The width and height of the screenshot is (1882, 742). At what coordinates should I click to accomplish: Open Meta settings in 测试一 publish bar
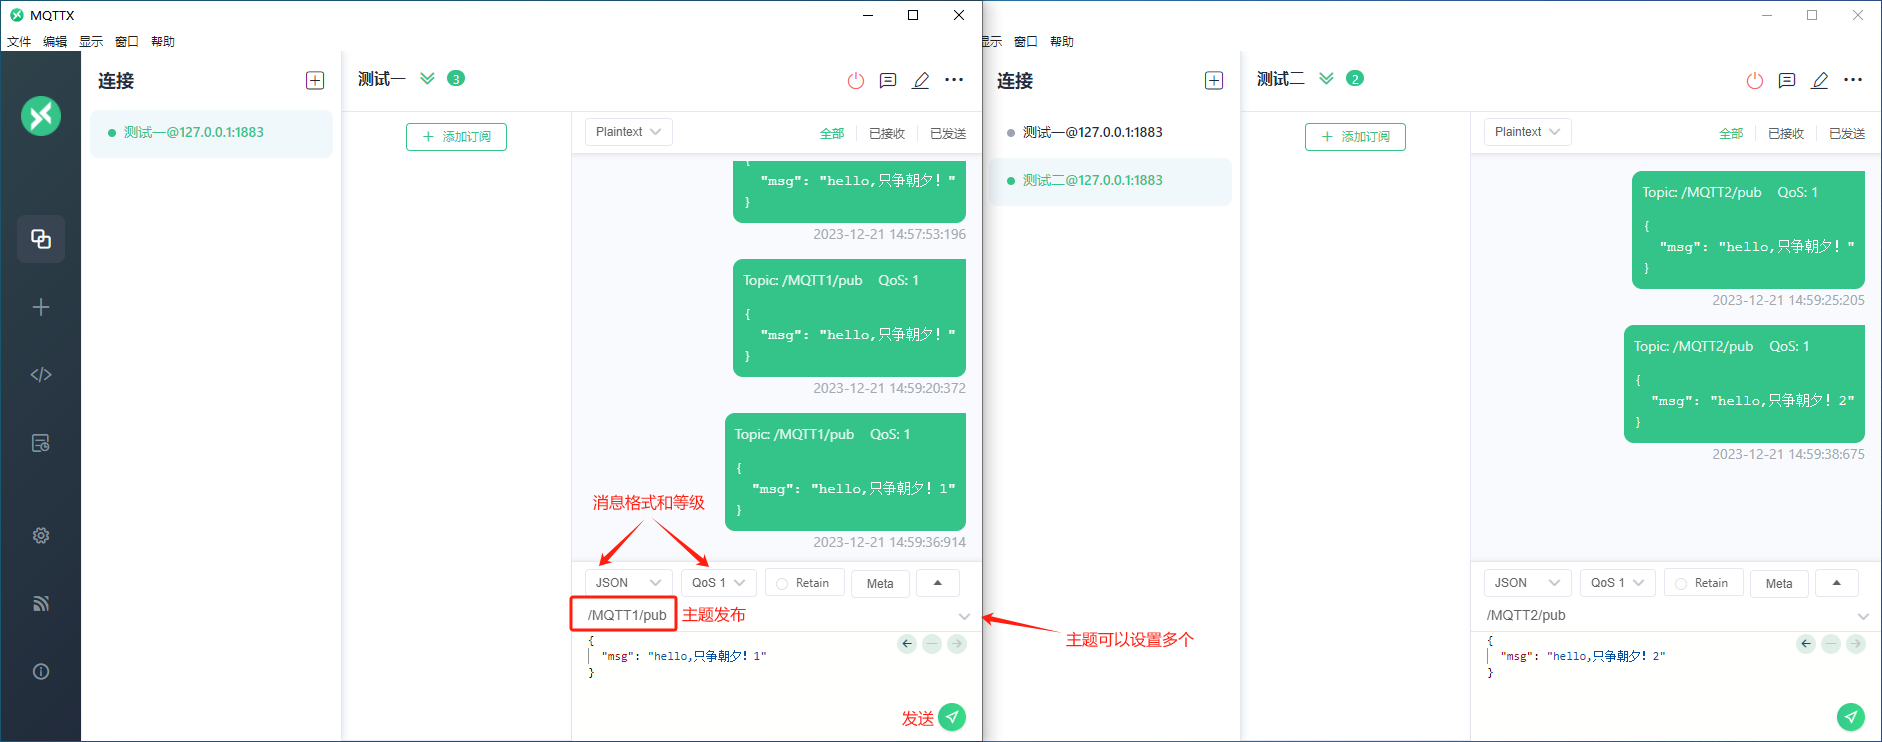click(x=880, y=583)
